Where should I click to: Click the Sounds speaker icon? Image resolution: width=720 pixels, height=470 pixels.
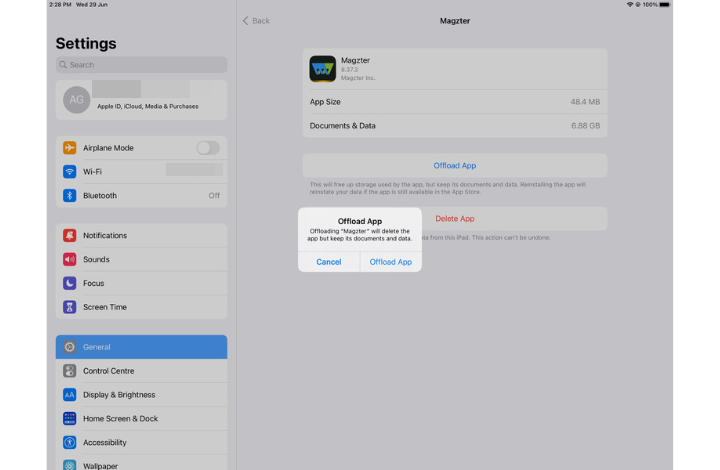coord(69,259)
